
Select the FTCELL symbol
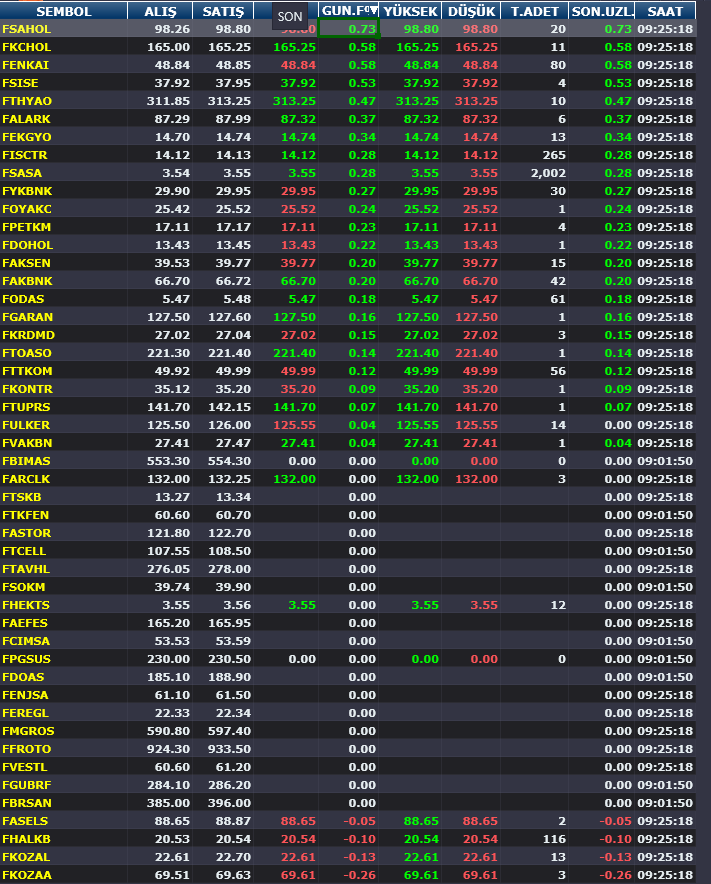24,552
